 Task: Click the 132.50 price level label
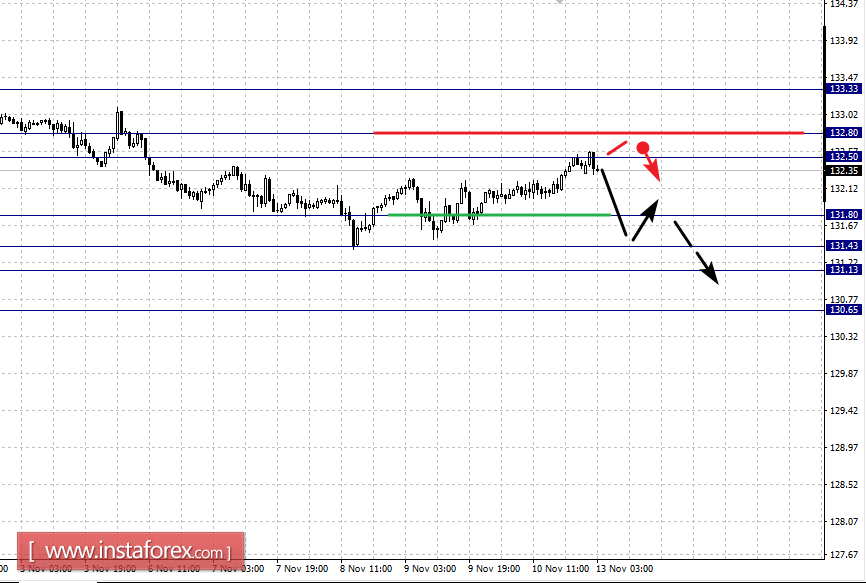pyautogui.click(x=844, y=157)
